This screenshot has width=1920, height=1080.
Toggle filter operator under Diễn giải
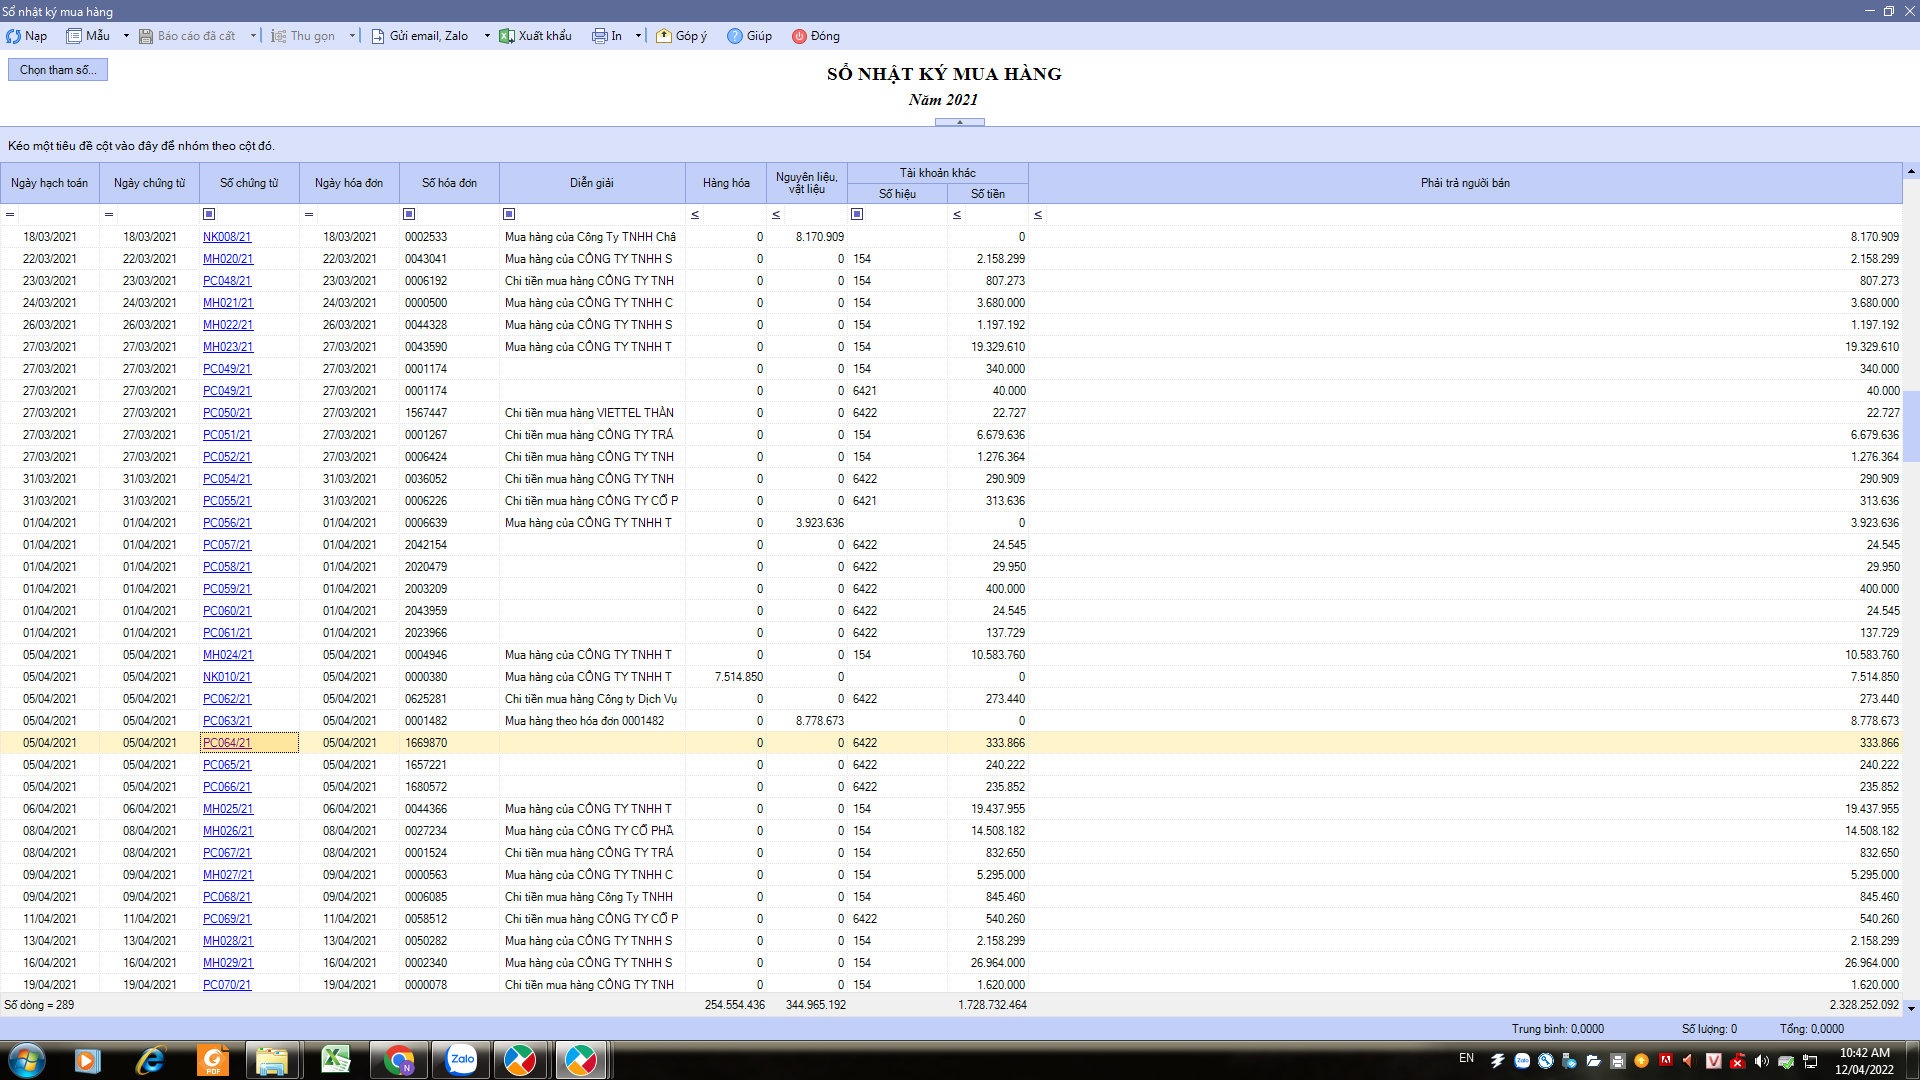[x=509, y=214]
